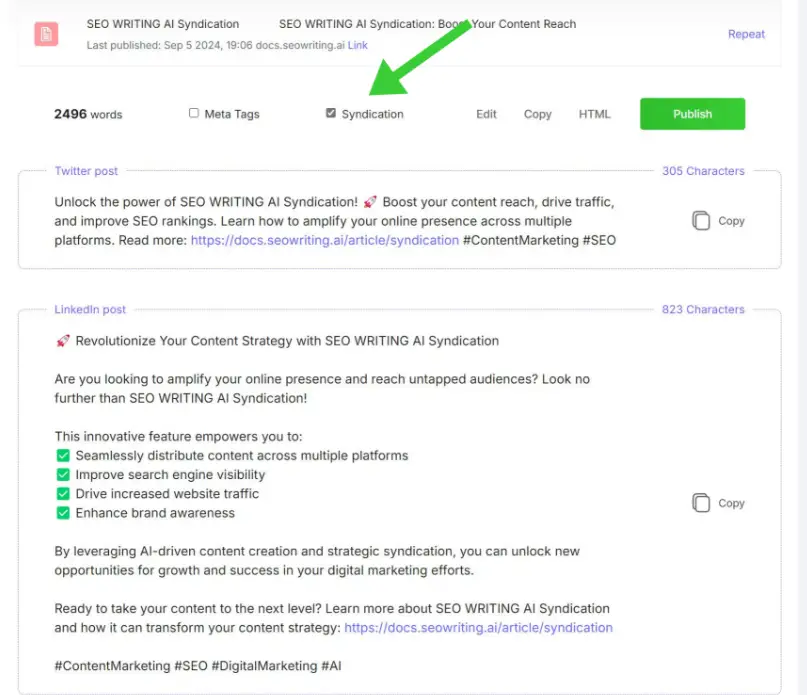Click the 'LinkedIn post' section heading
Screen dimensions: 807x695
(90, 309)
